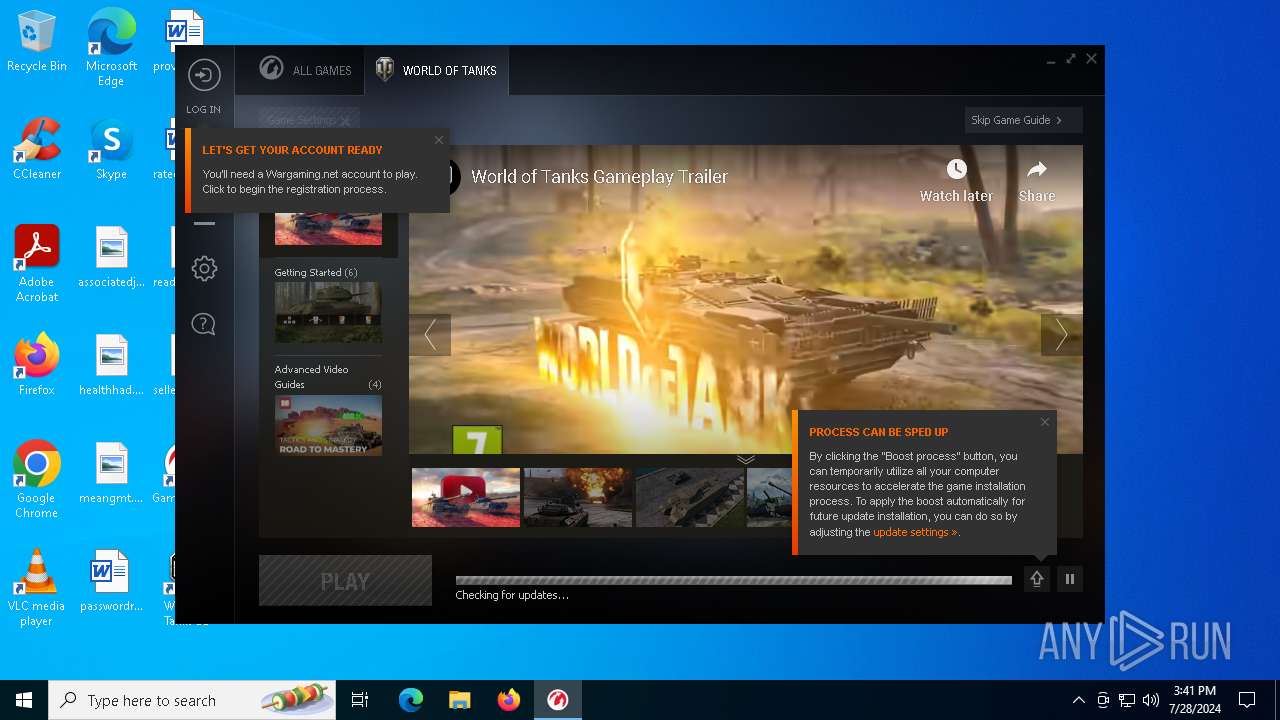Screen dimensions: 1280x720
Task: Dismiss the account ready notification
Action: [x=438, y=140]
